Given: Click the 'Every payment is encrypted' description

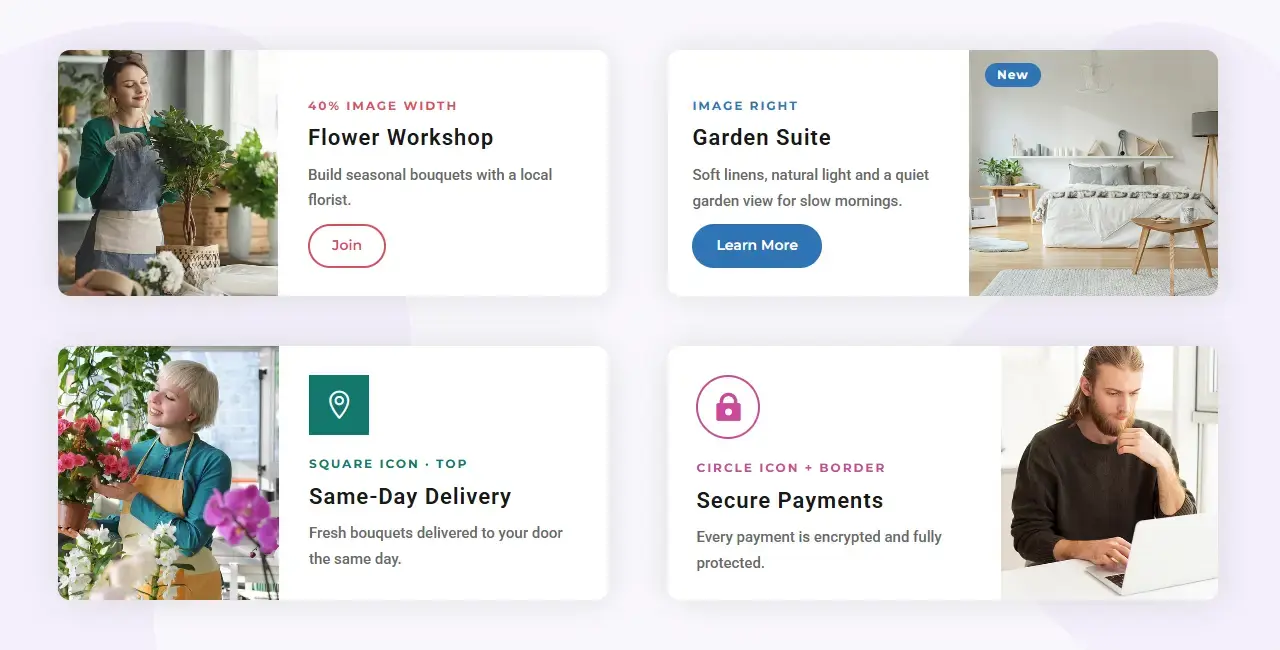Looking at the screenshot, I should click(819, 550).
